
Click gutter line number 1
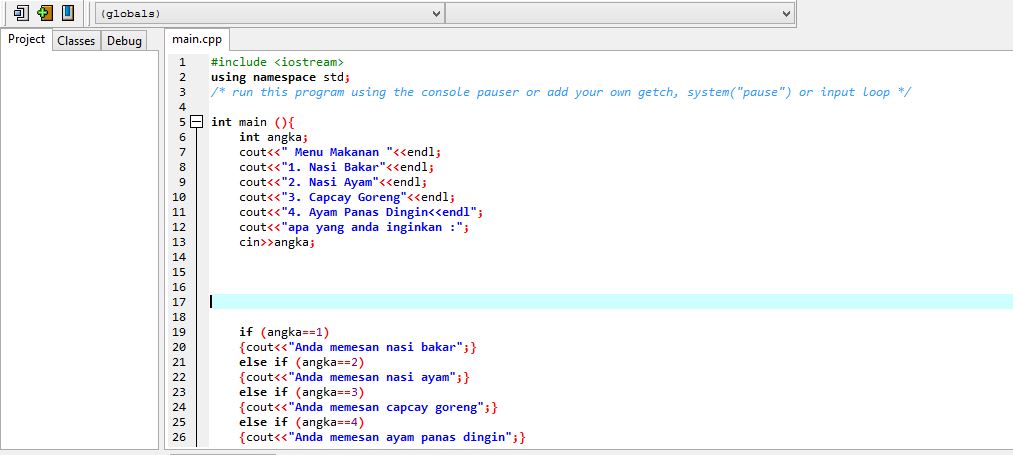[x=182, y=62]
